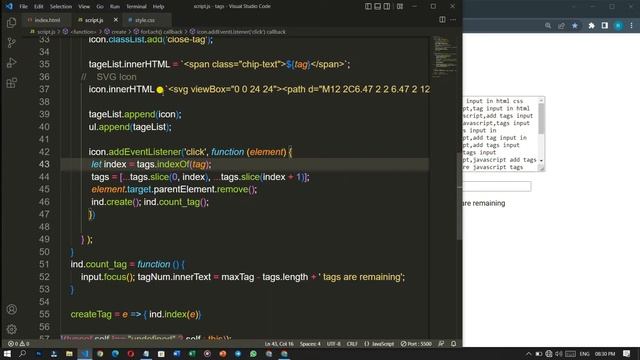Click the code minimap preview
640x360 pixels.
444,57
